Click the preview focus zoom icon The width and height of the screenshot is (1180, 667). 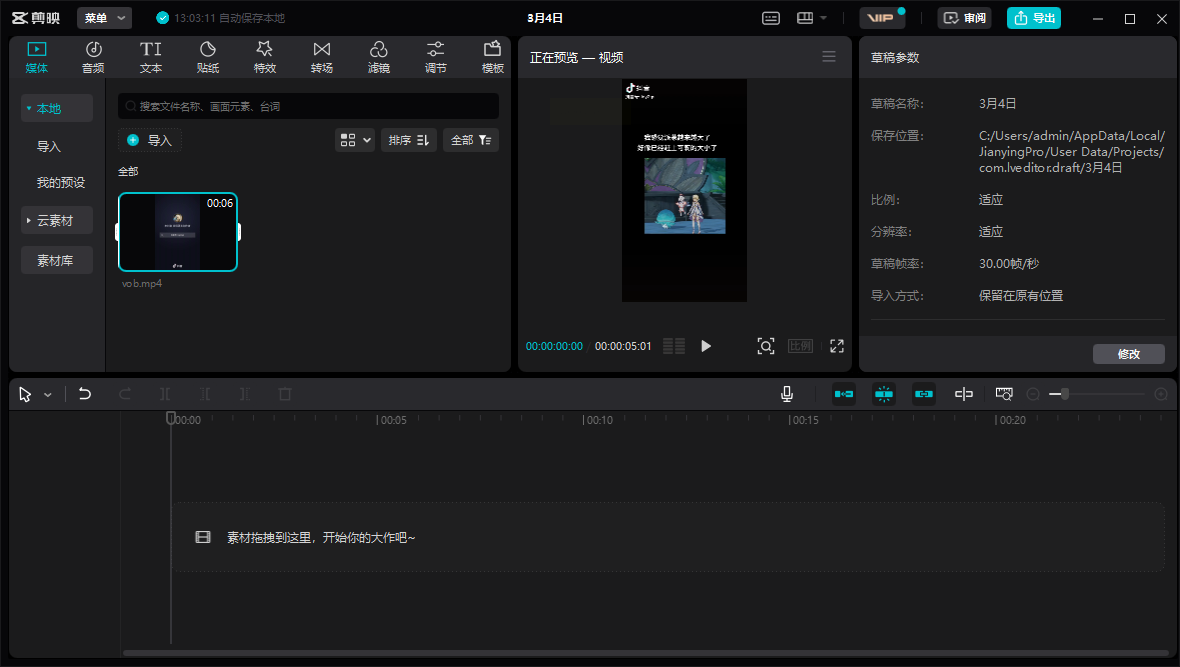pos(765,346)
